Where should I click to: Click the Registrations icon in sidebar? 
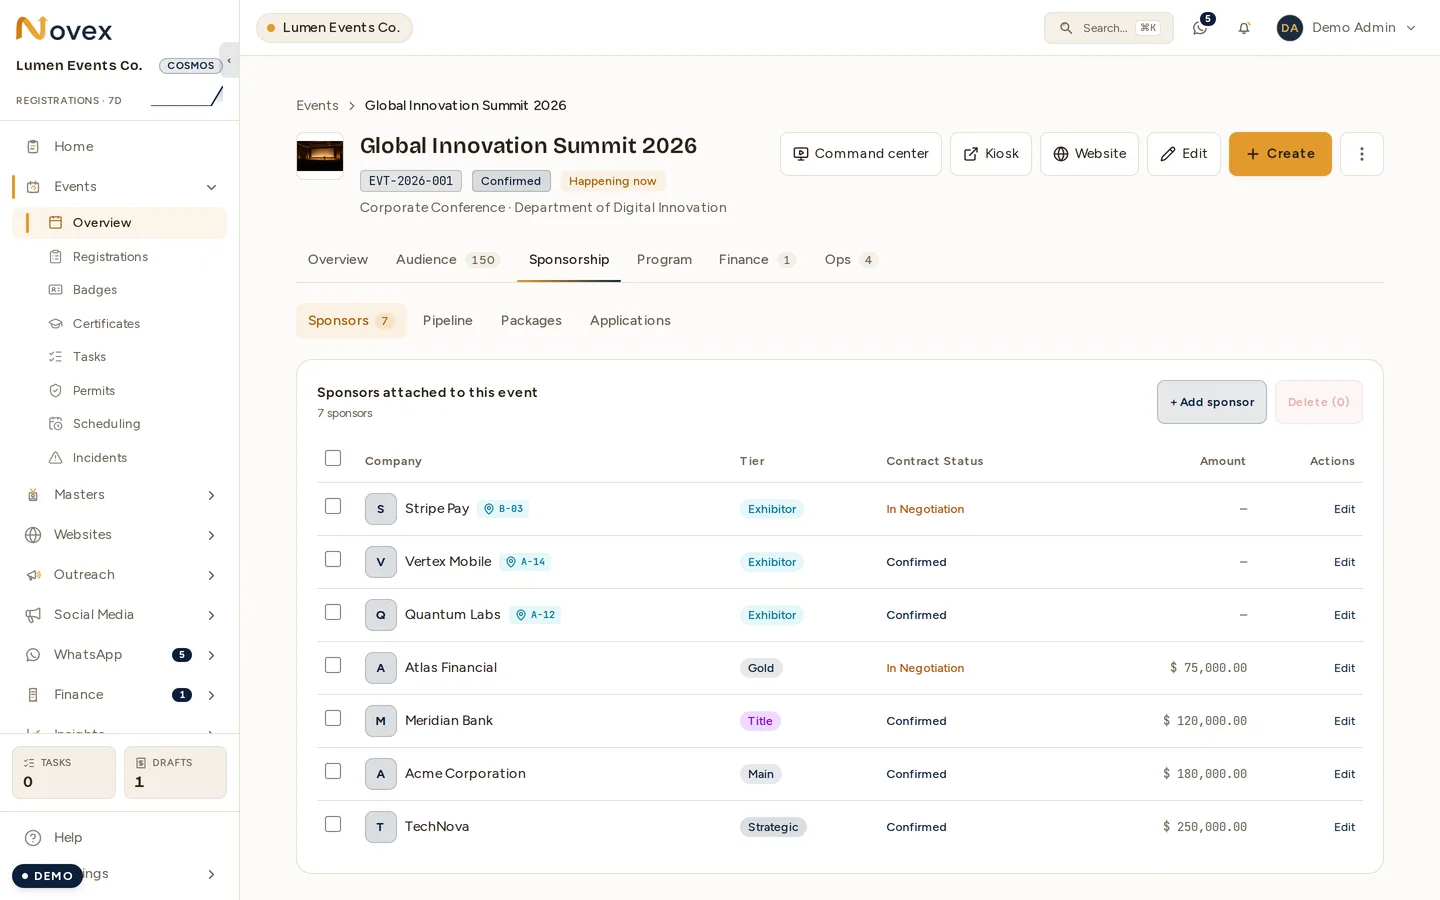pyautogui.click(x=56, y=257)
